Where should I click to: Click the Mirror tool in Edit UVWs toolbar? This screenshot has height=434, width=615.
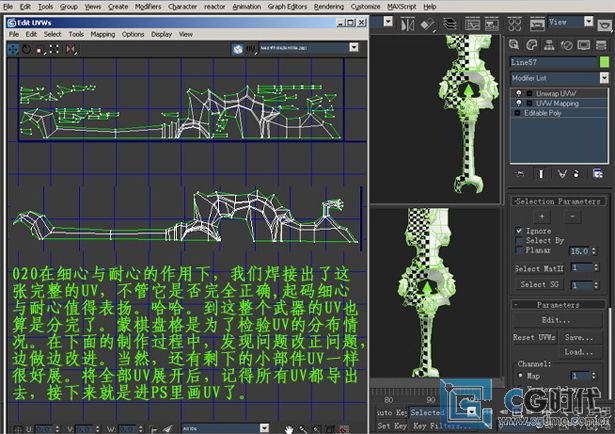[71, 49]
